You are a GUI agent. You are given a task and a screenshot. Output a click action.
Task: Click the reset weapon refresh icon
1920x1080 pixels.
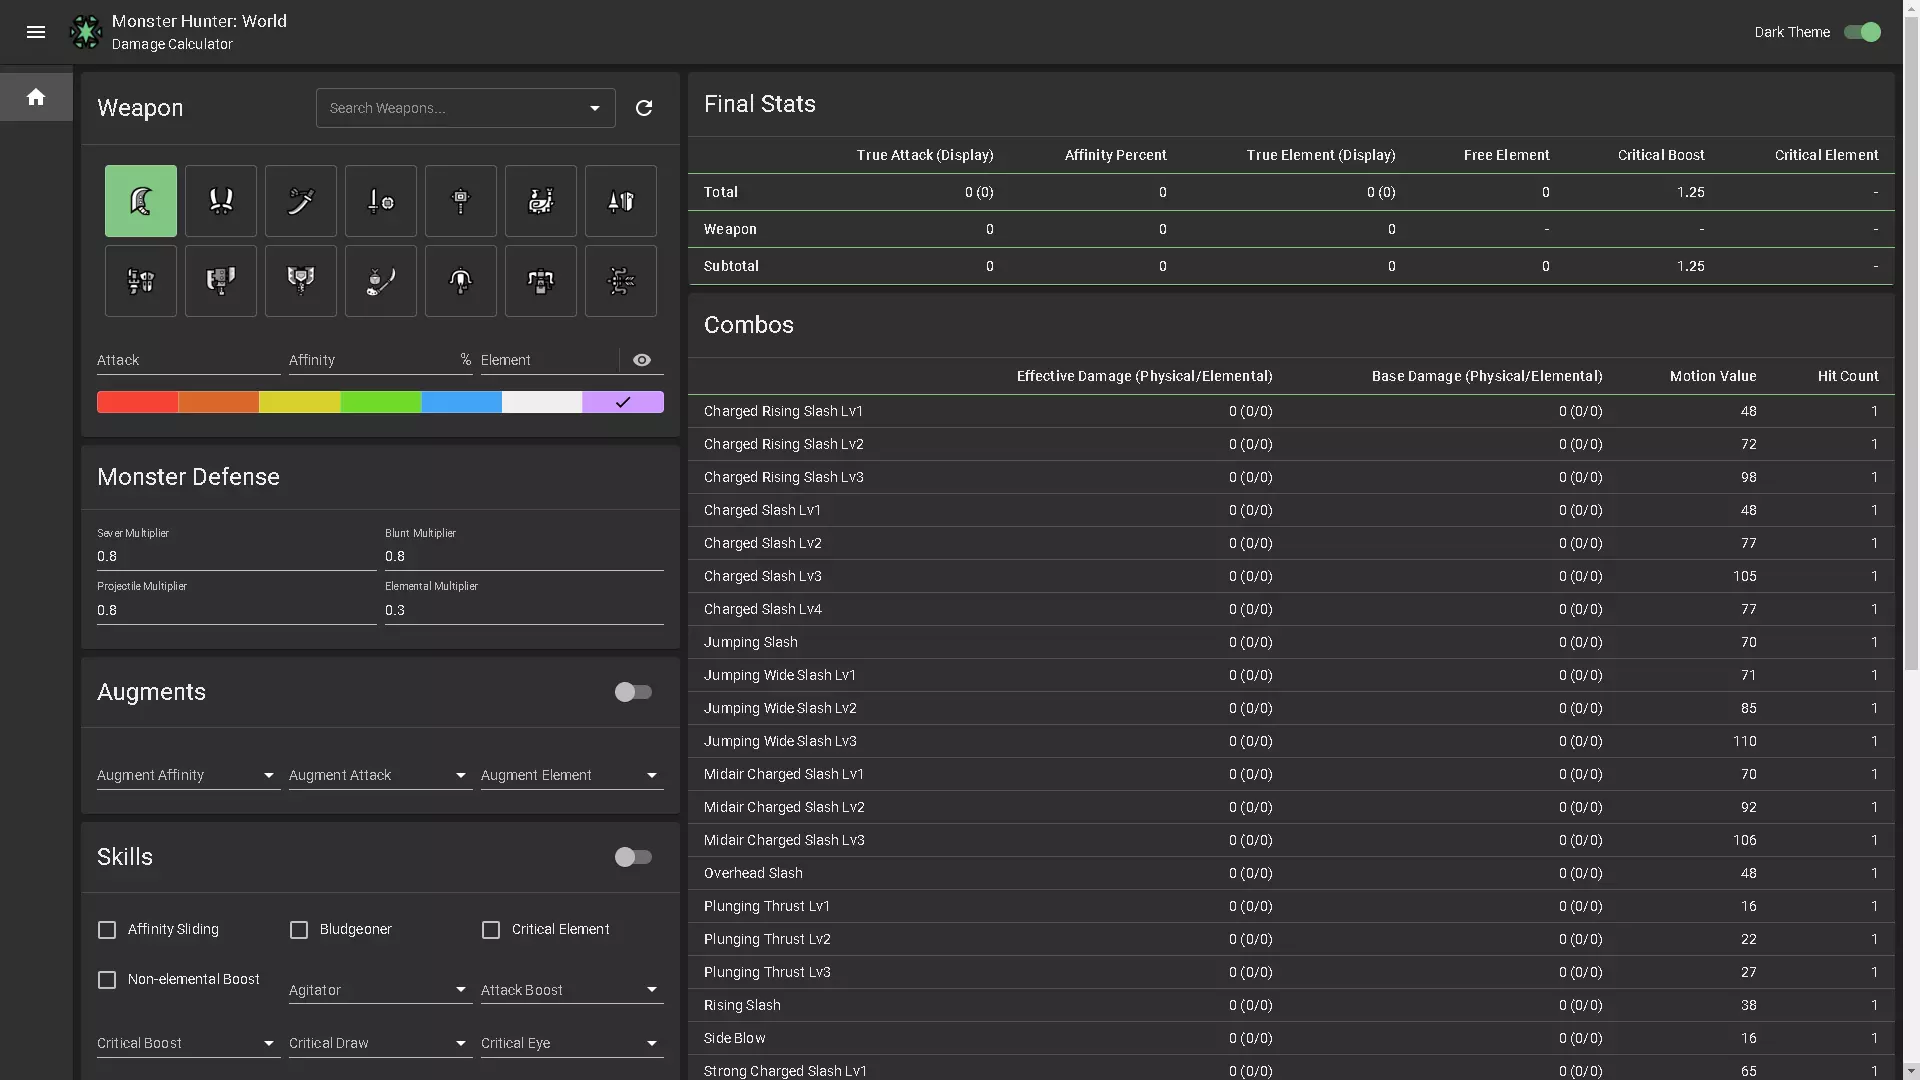[644, 108]
